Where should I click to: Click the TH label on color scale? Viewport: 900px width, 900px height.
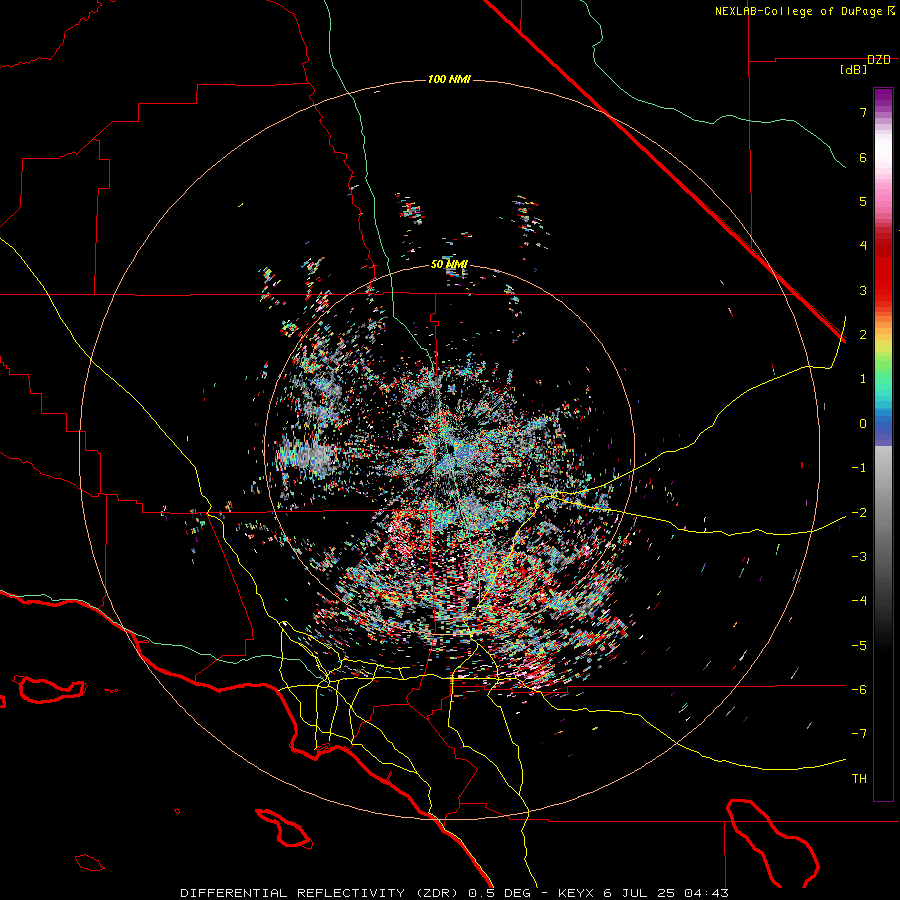tap(859, 778)
